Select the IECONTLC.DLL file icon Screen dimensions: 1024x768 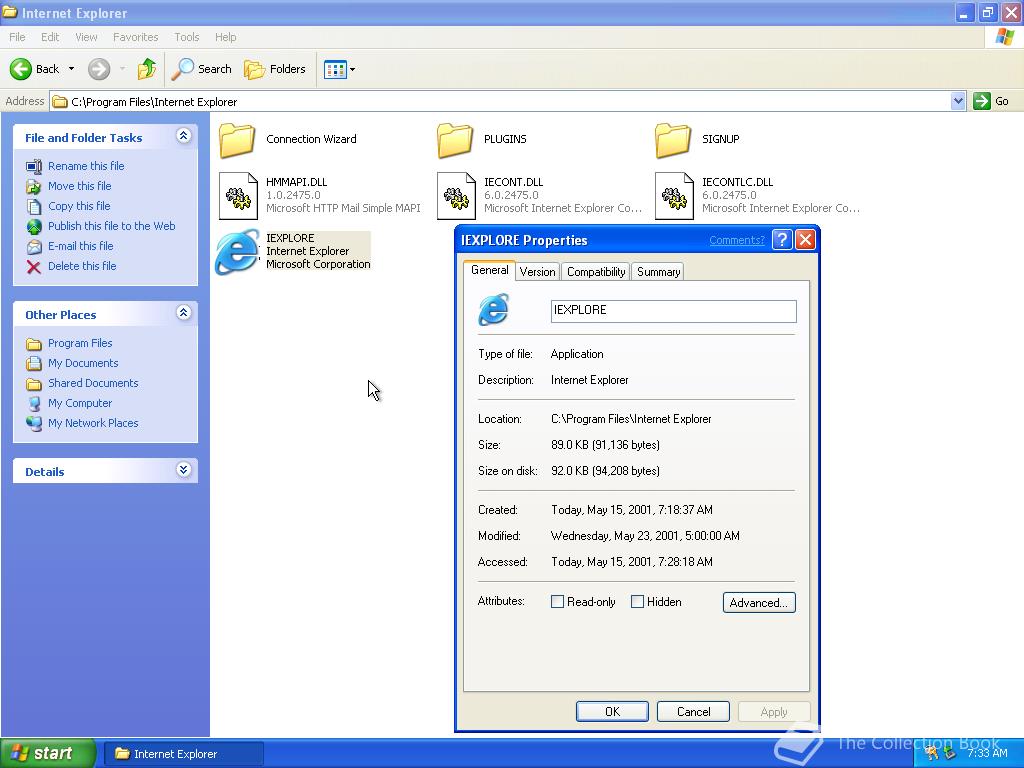[x=674, y=196]
